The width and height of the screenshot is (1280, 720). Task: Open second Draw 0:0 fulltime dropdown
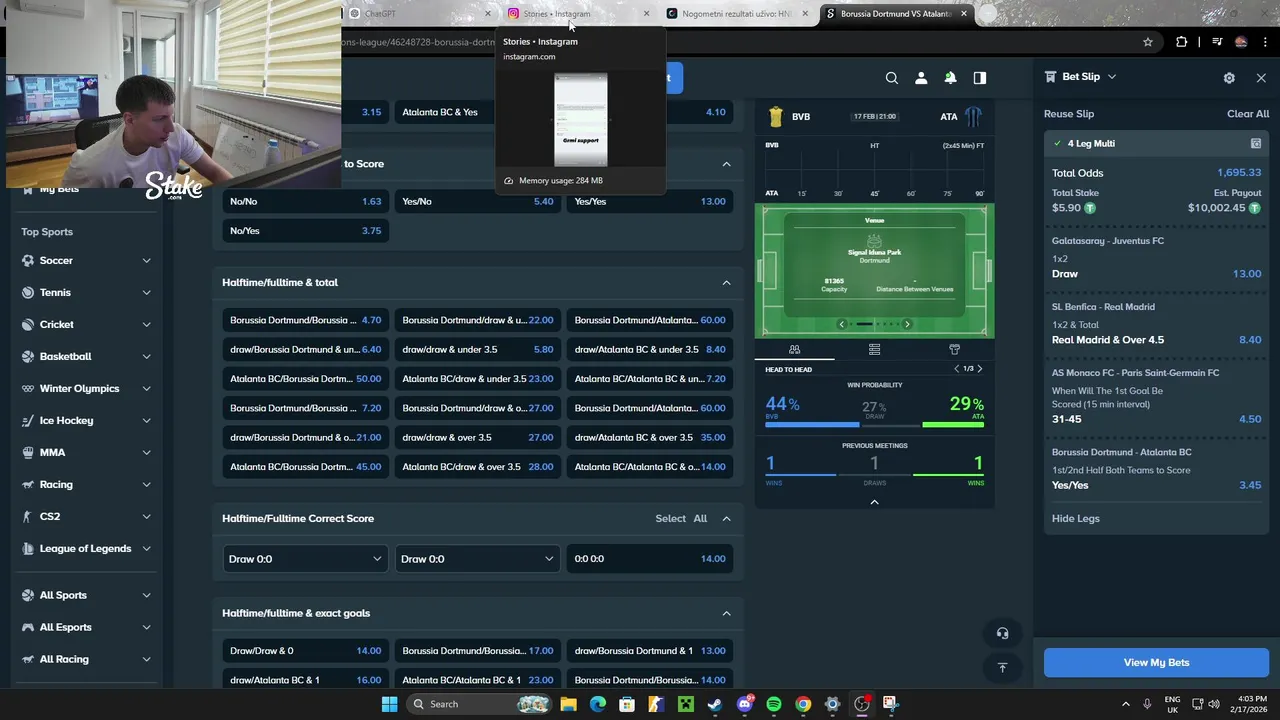pyautogui.click(x=476, y=559)
